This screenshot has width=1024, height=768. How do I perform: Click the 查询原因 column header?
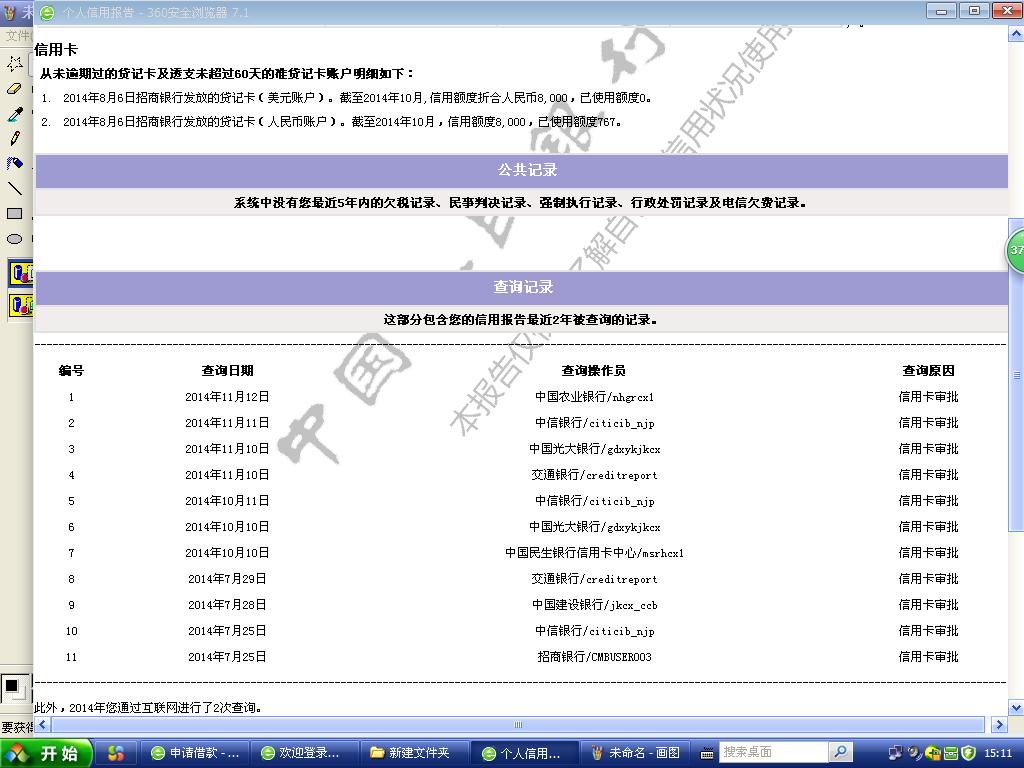coord(929,371)
